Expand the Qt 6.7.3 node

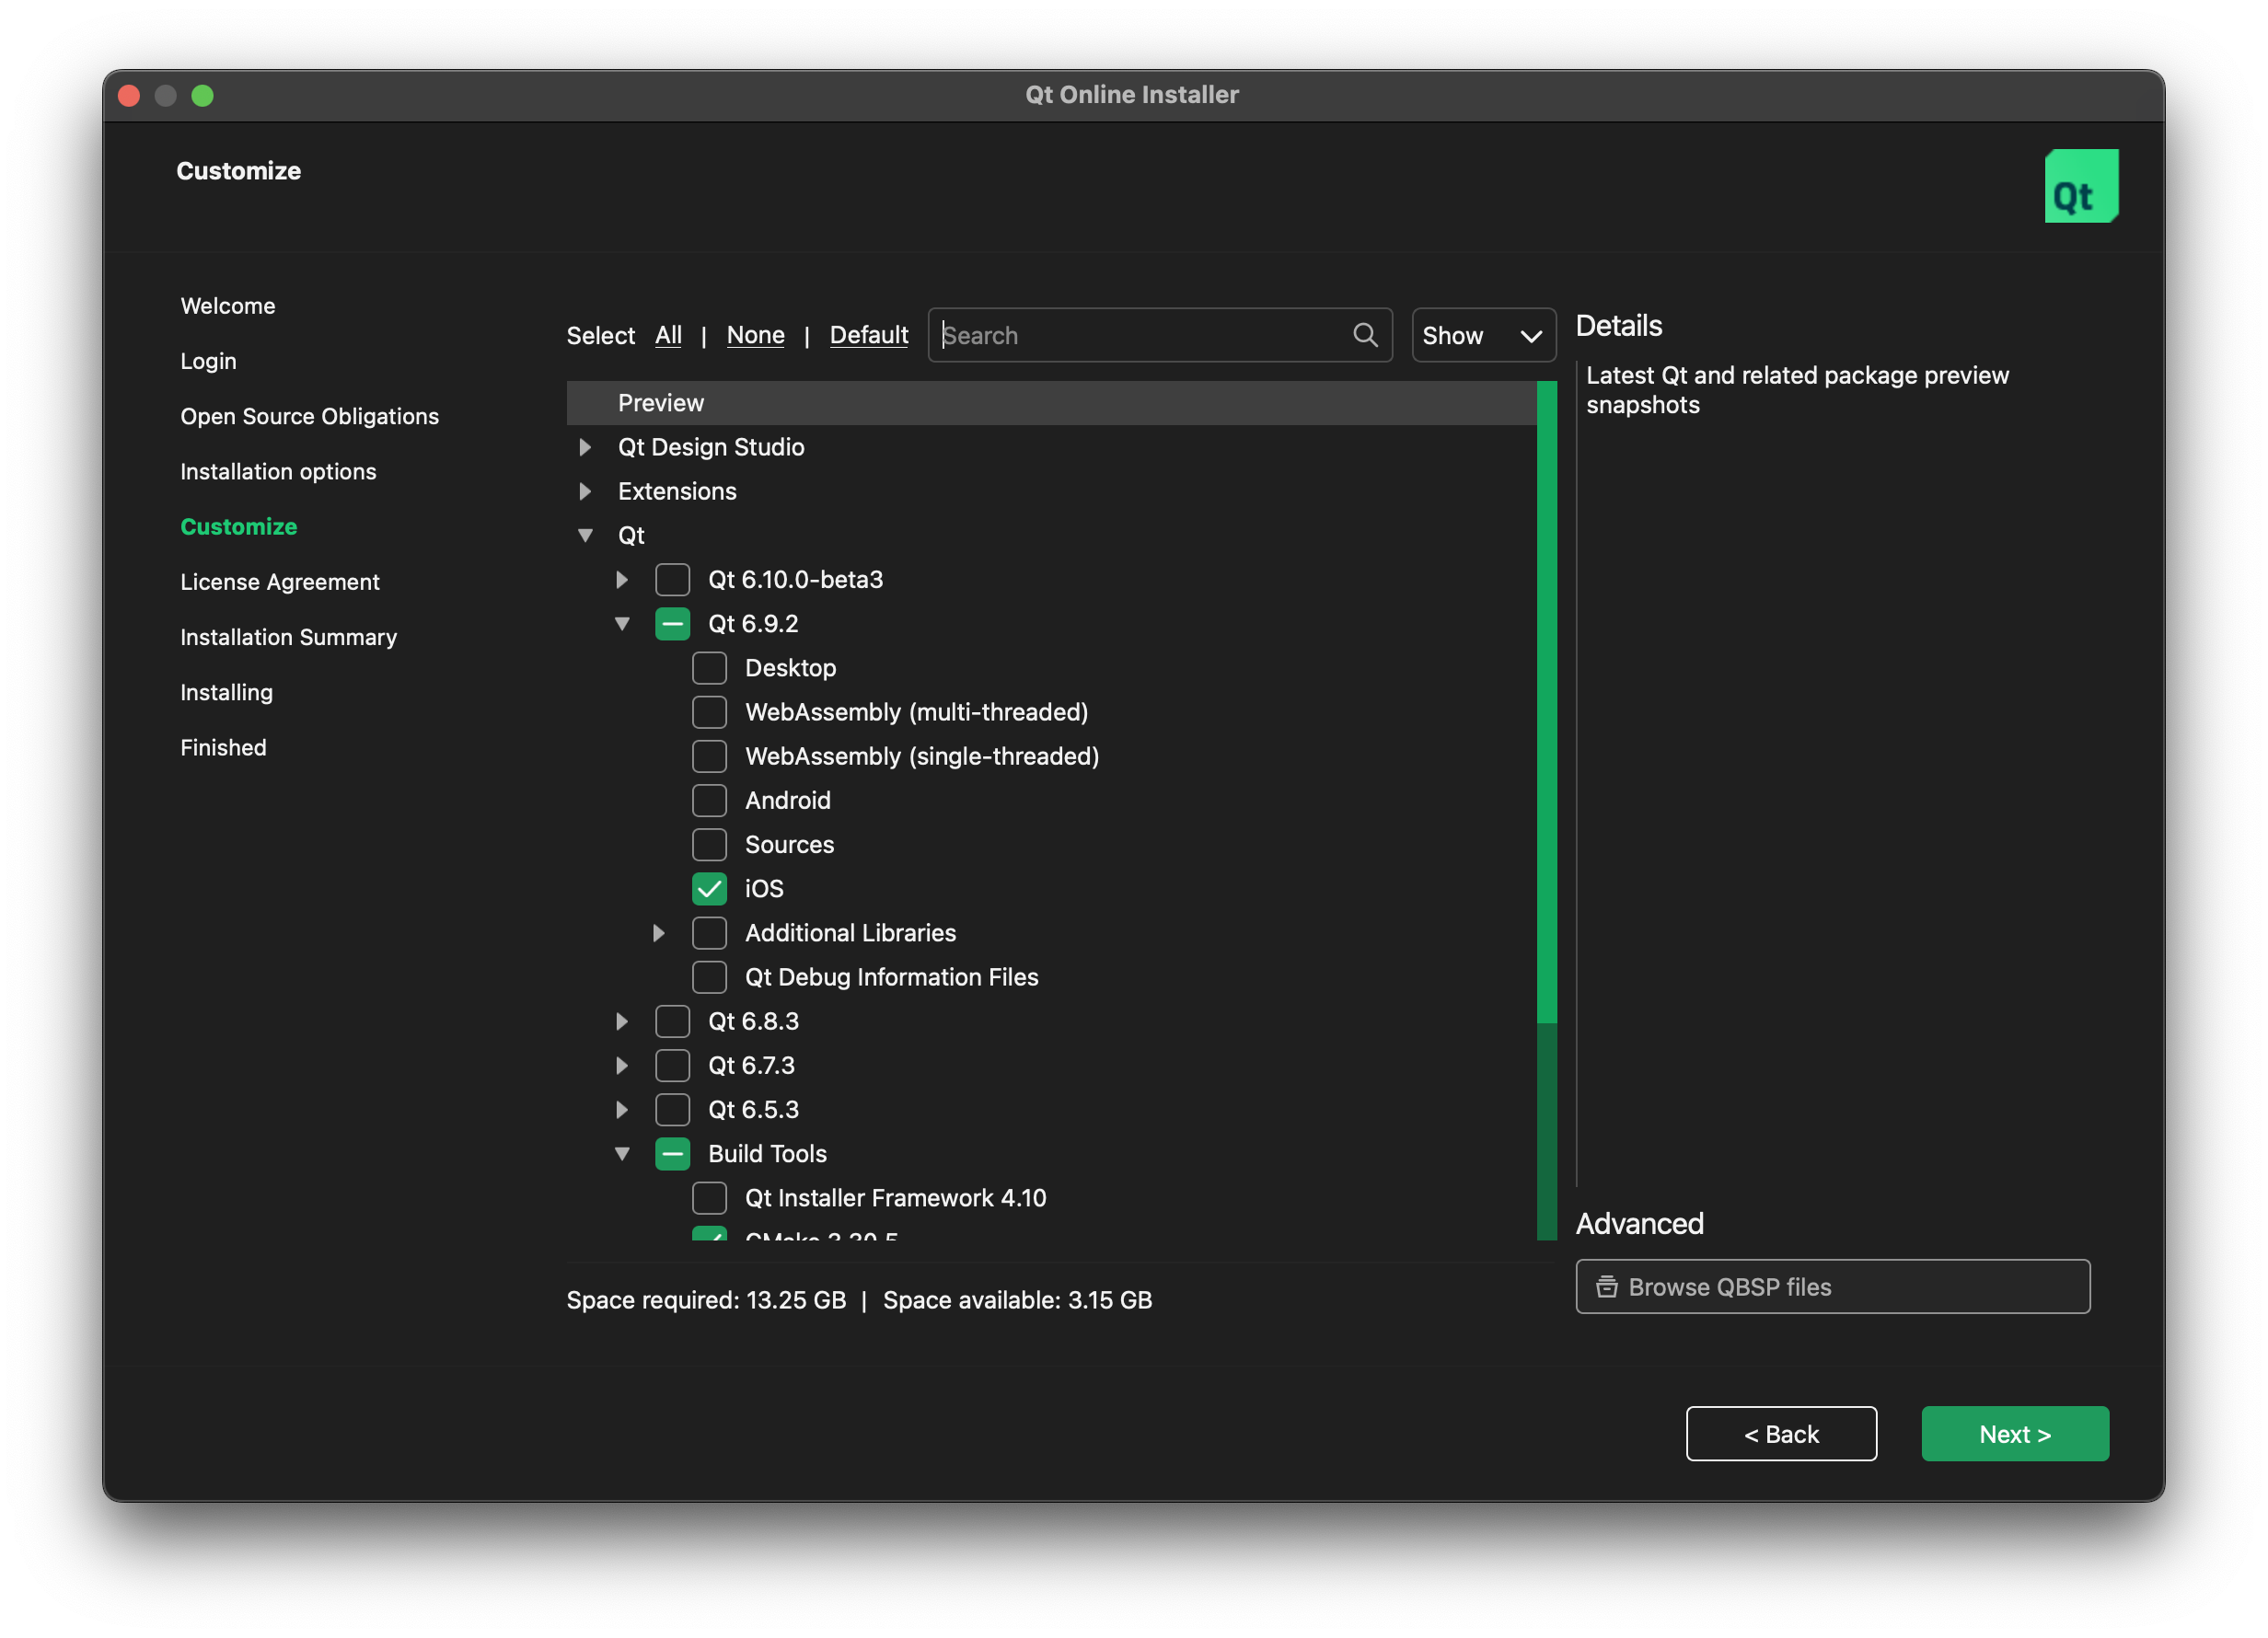(622, 1065)
